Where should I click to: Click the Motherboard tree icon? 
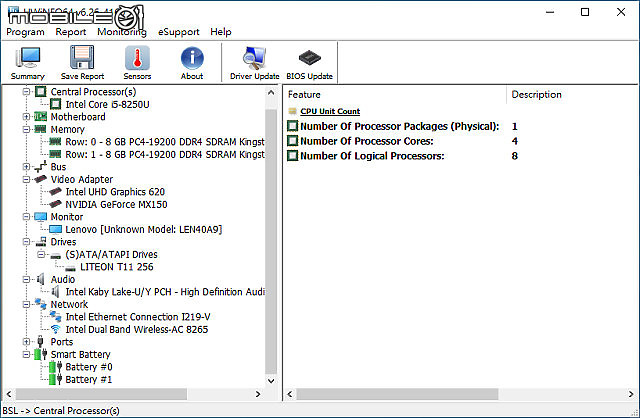point(40,117)
